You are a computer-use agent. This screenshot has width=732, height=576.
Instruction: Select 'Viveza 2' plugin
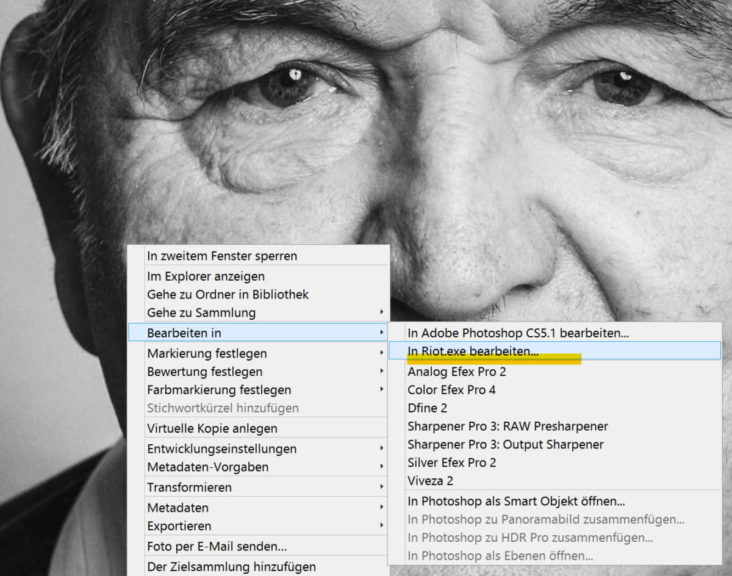pos(555,481)
